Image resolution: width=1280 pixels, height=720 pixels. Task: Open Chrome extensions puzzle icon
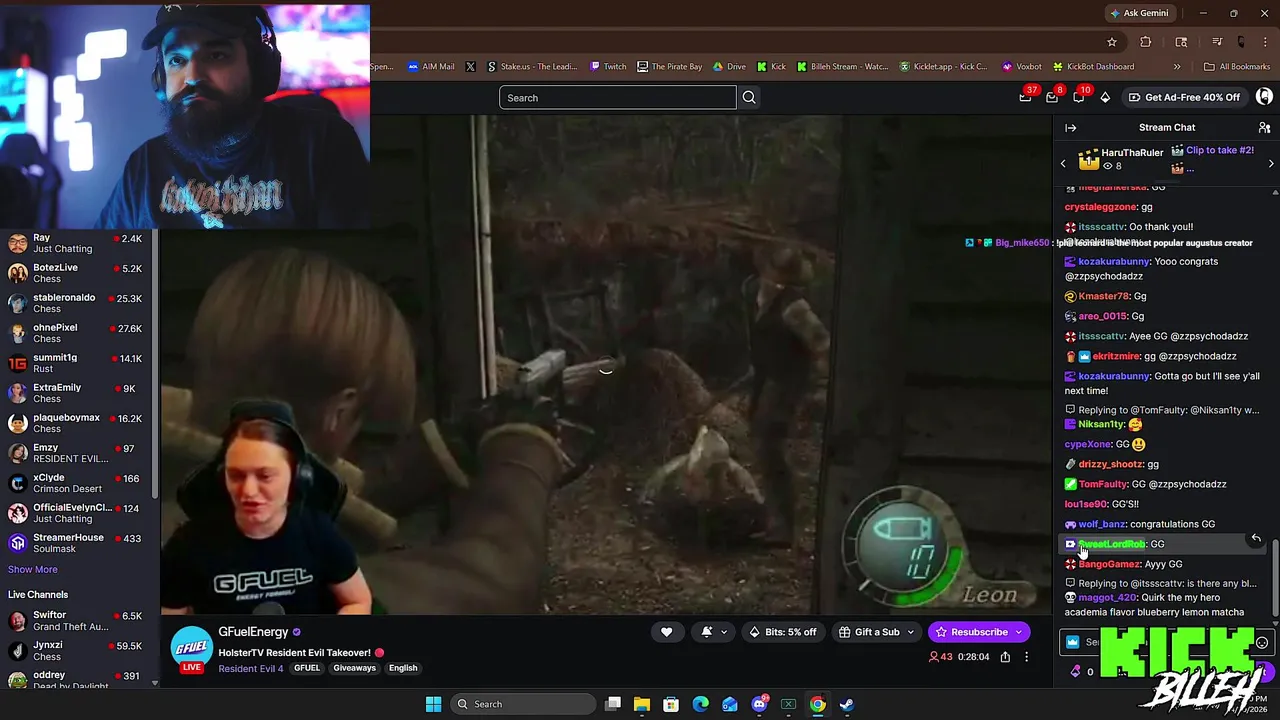coord(1146,42)
